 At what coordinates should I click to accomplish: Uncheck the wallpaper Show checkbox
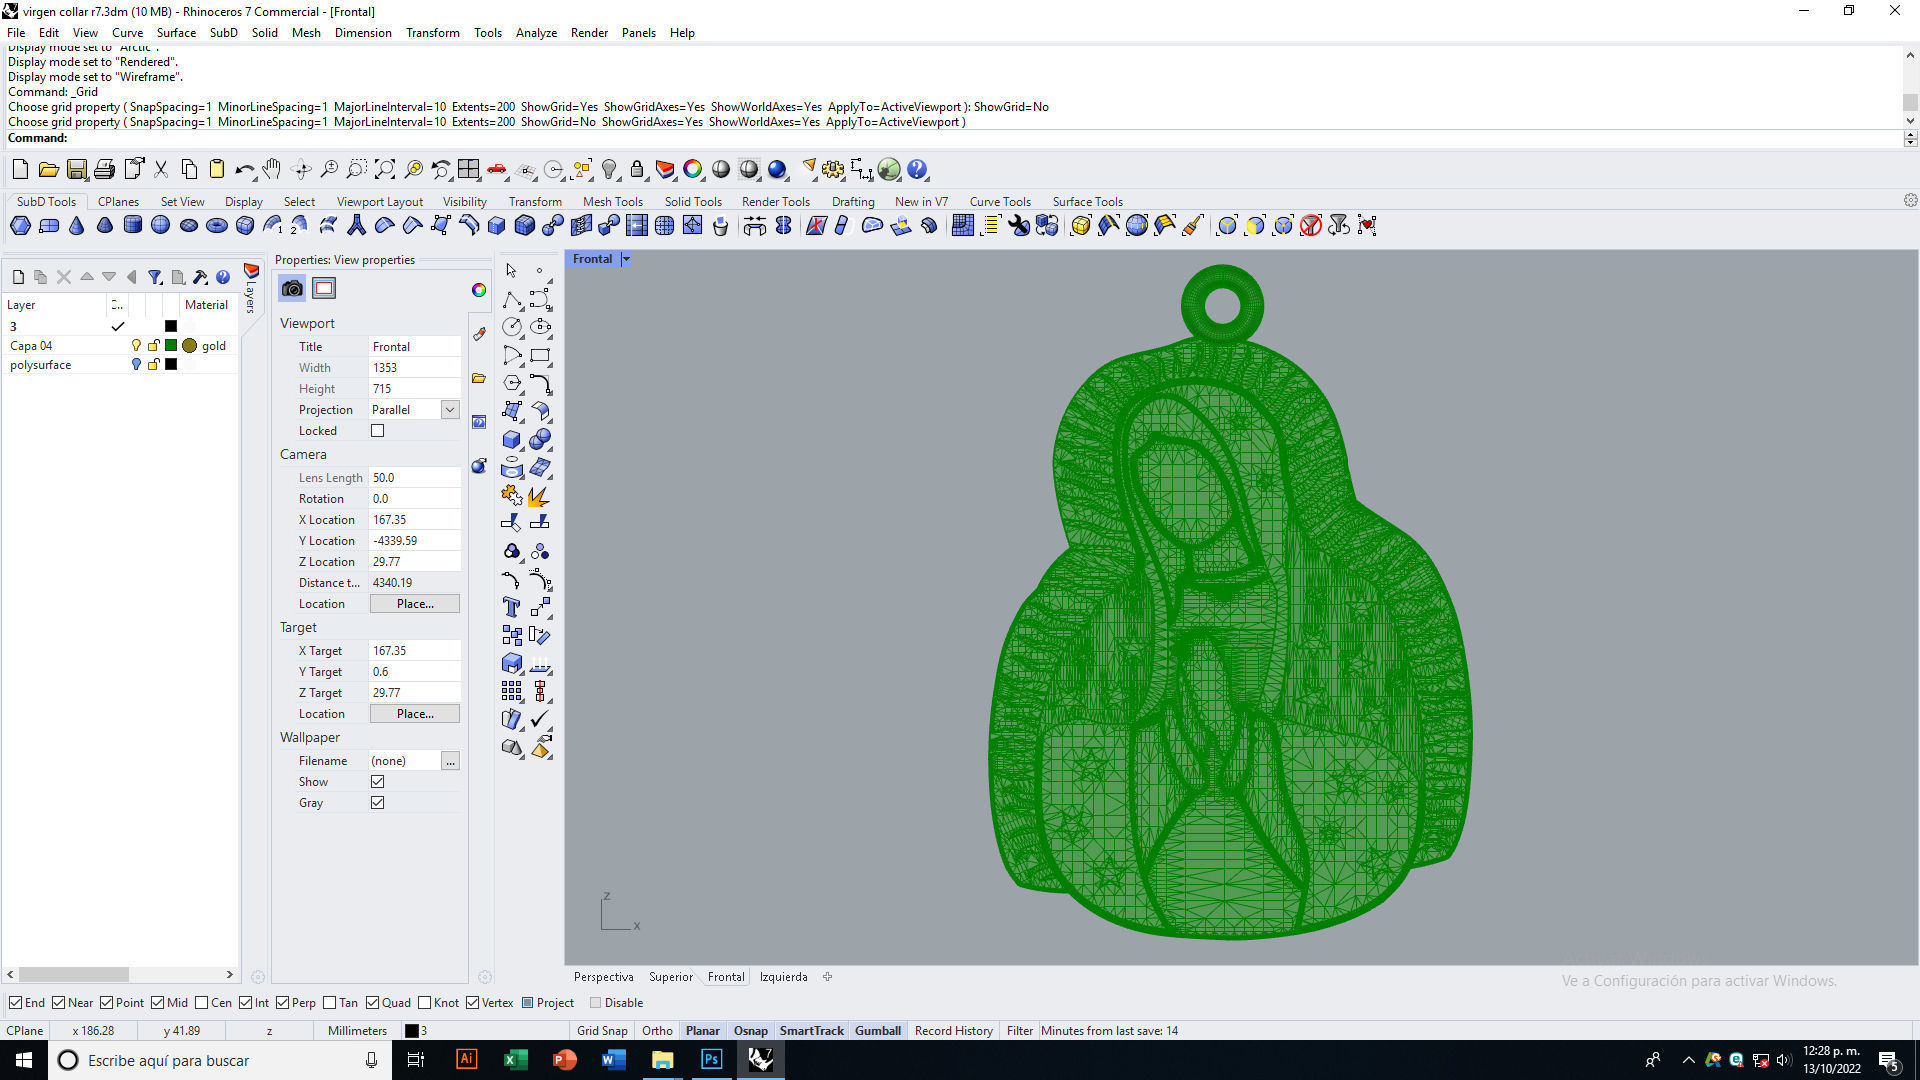377,782
